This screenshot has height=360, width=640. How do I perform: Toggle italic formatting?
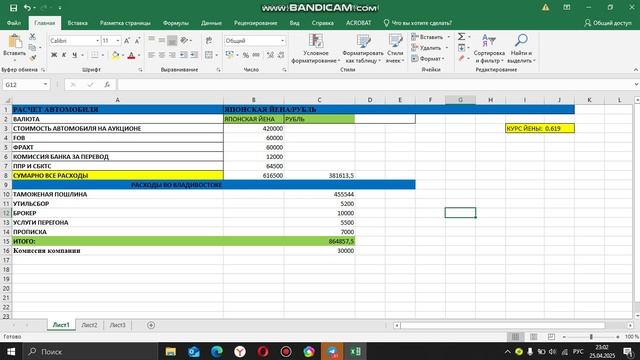tap(64, 55)
